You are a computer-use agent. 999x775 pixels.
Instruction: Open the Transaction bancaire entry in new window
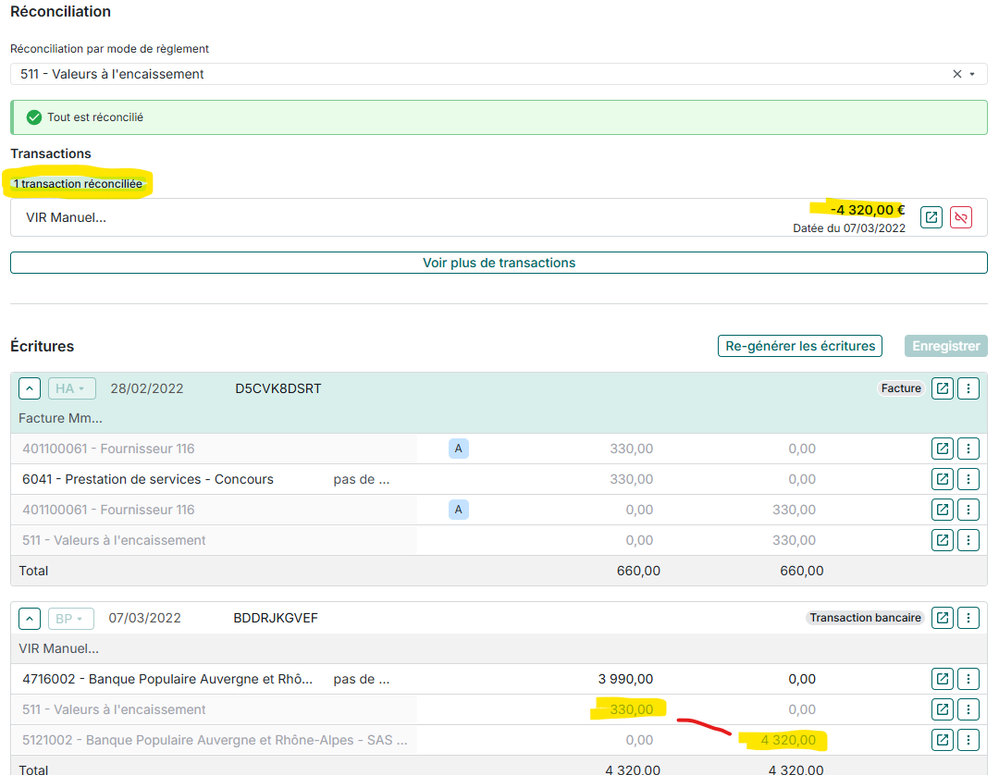pos(942,618)
